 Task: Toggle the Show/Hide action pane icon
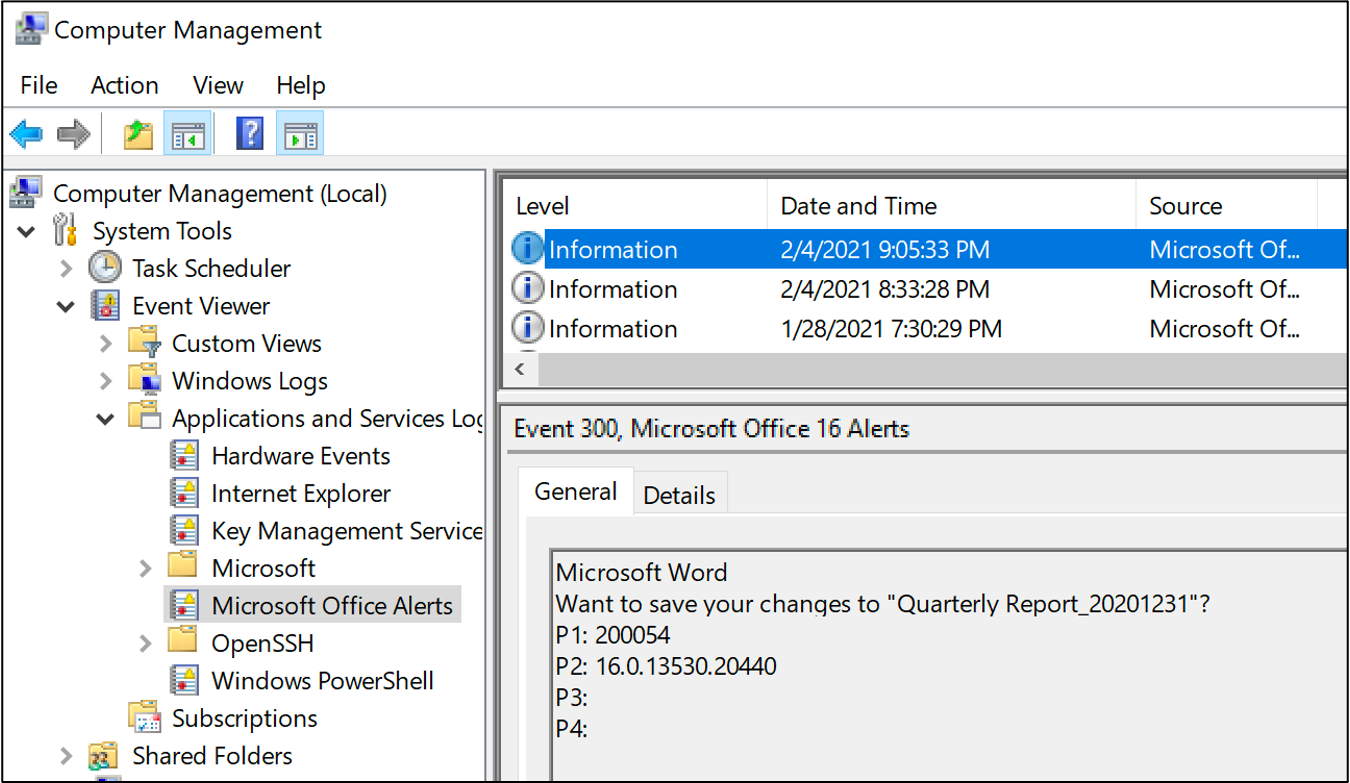pos(300,132)
